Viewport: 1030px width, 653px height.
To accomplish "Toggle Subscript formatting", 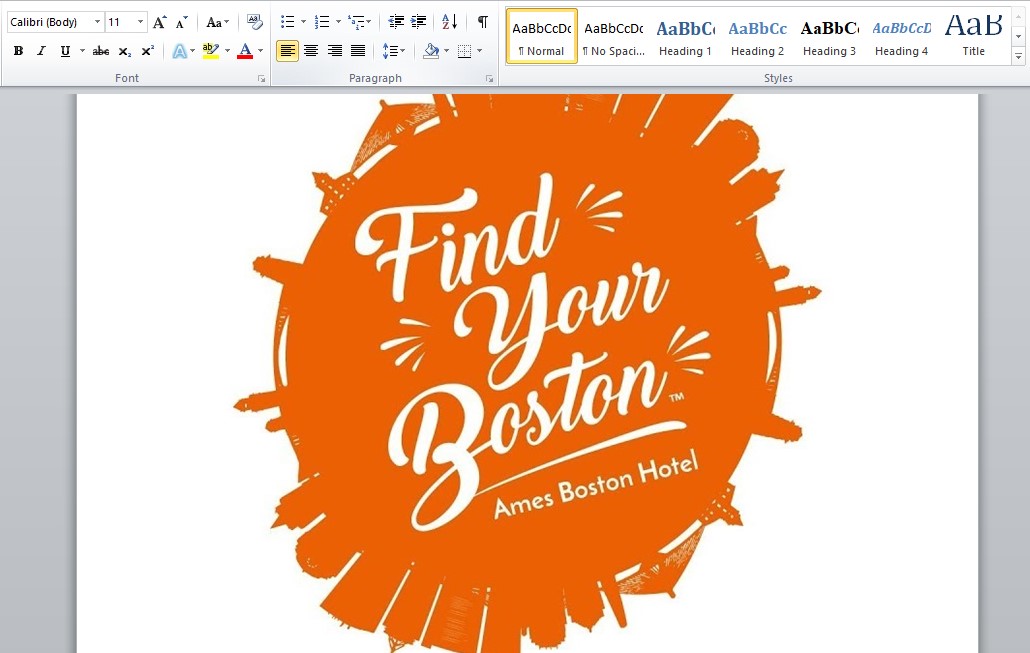I will [x=125, y=51].
